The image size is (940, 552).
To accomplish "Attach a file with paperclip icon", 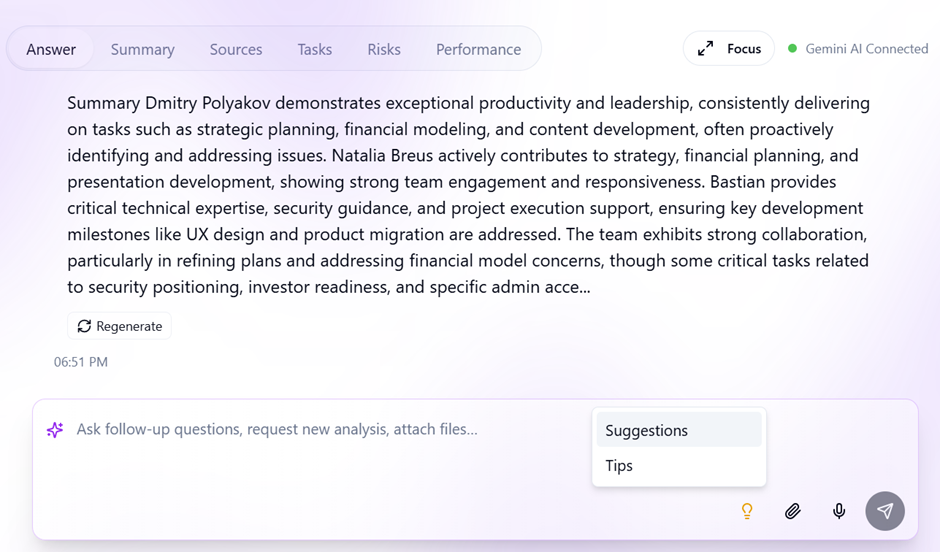I will (793, 511).
